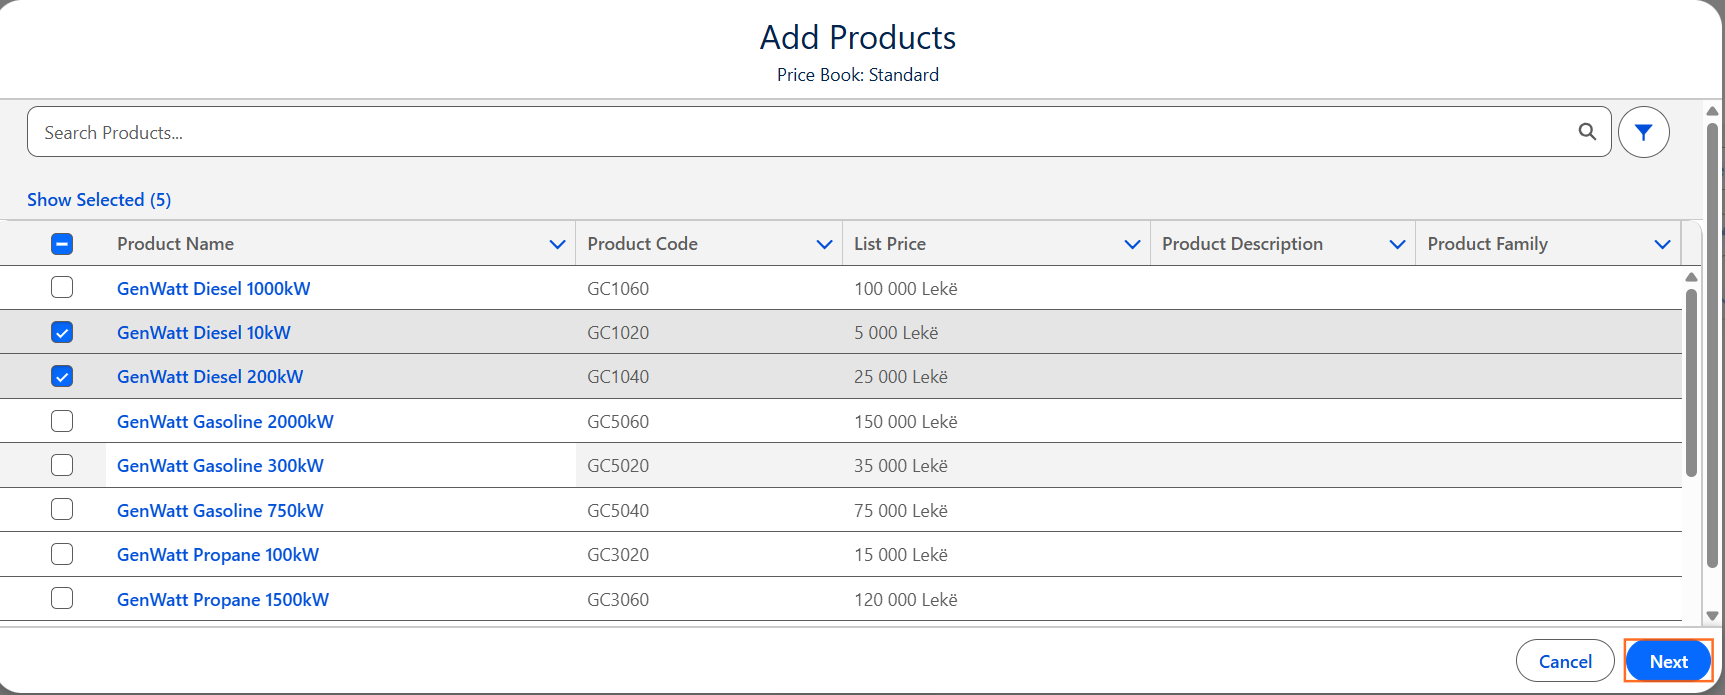Select list price 120 000 Lekë
The width and height of the screenshot is (1725, 695).
click(x=905, y=599)
